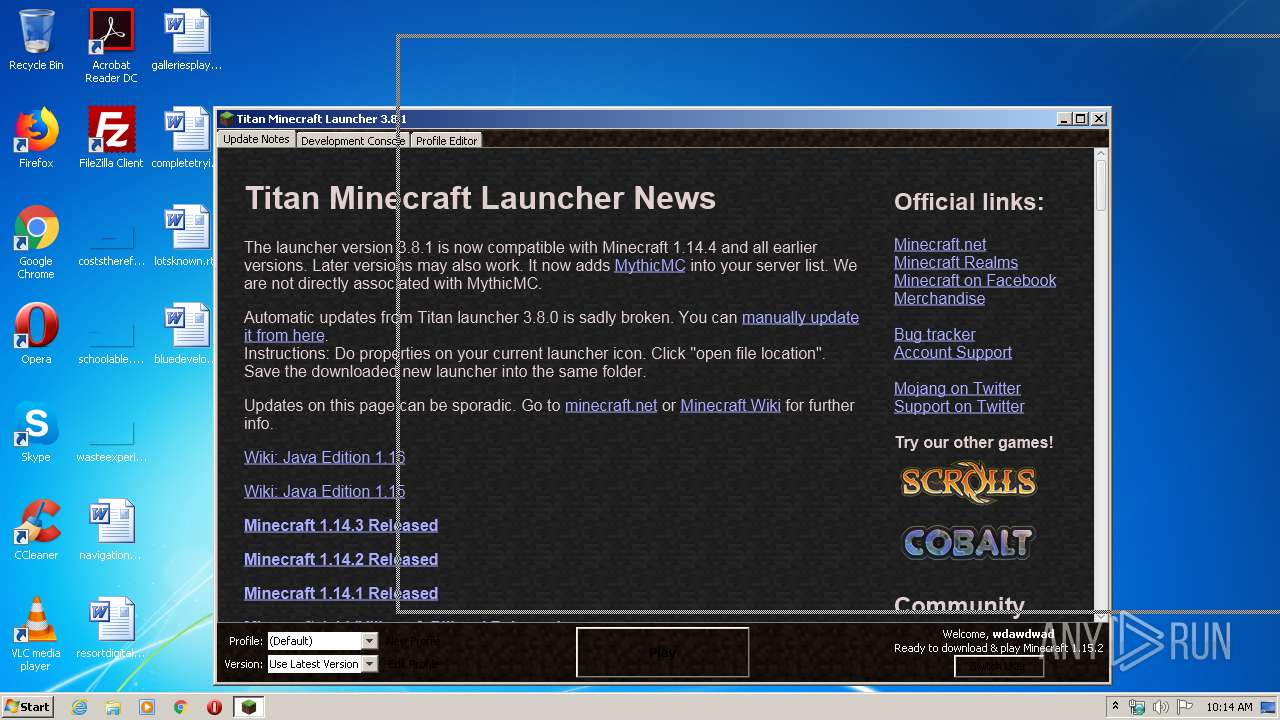This screenshot has width=1280, height=720.
Task: Open Internet Explorer from taskbar
Action: tap(80, 707)
